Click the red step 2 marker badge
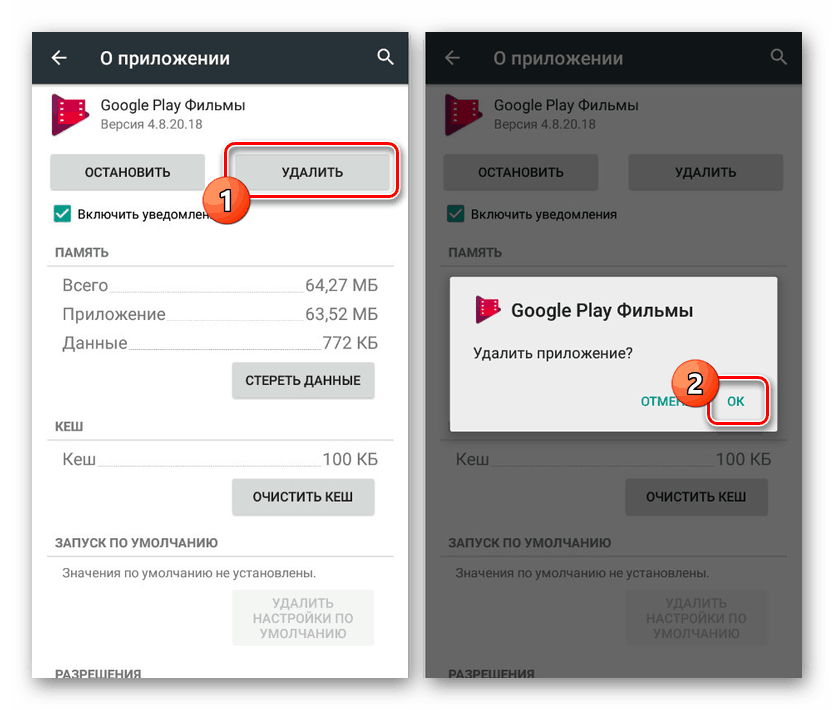 point(695,383)
